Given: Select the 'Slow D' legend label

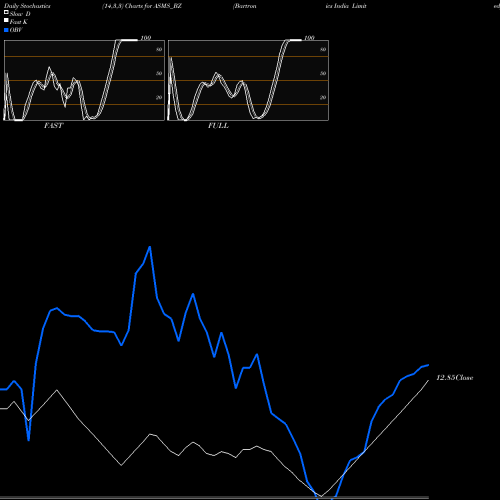Looking at the screenshot, I should click(20, 14).
